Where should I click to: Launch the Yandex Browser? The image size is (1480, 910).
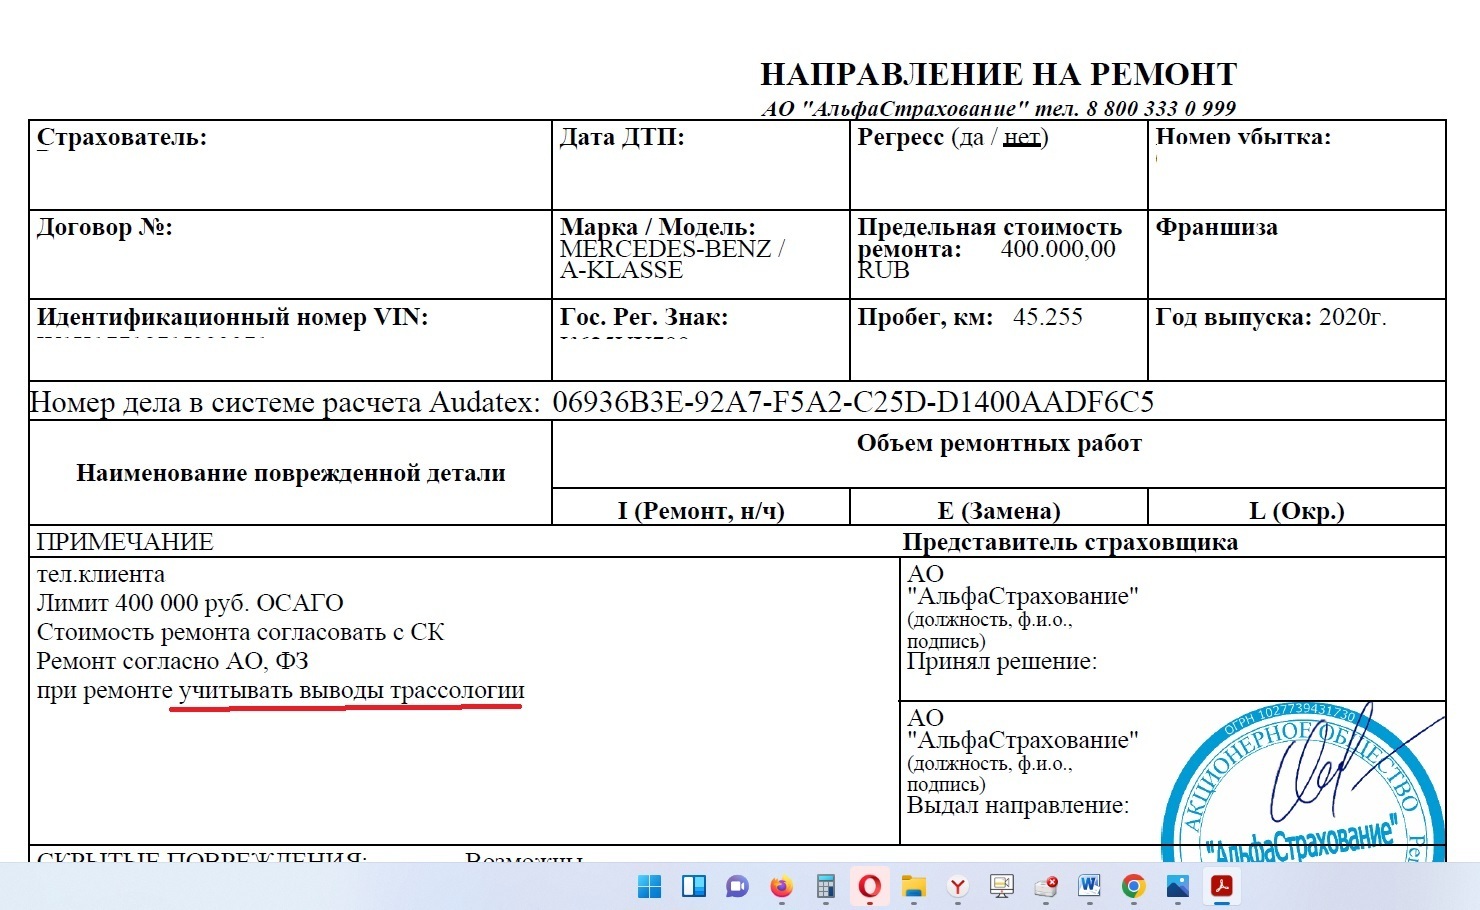[956, 886]
